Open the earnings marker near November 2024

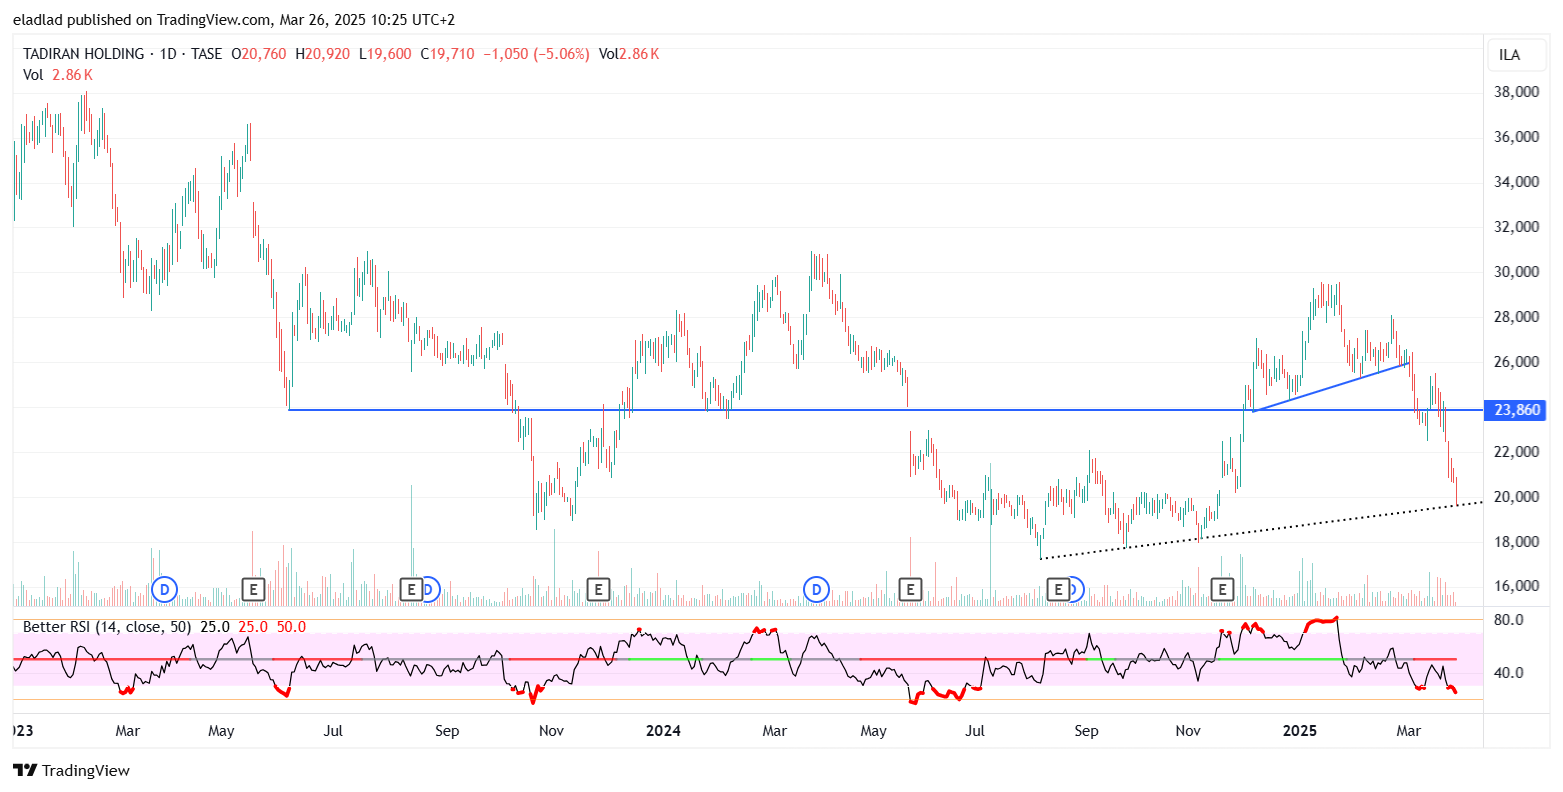[1222, 590]
